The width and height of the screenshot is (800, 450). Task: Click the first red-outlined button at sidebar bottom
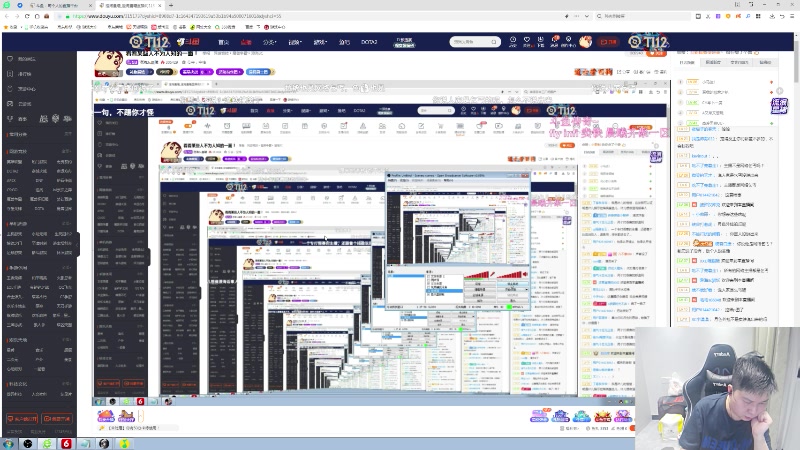point(22,419)
